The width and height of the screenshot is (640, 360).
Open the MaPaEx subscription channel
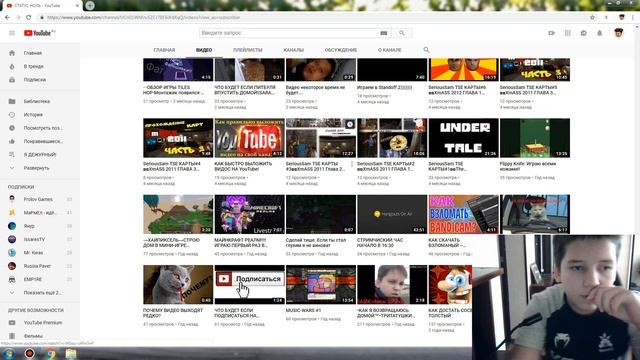pos(40,213)
